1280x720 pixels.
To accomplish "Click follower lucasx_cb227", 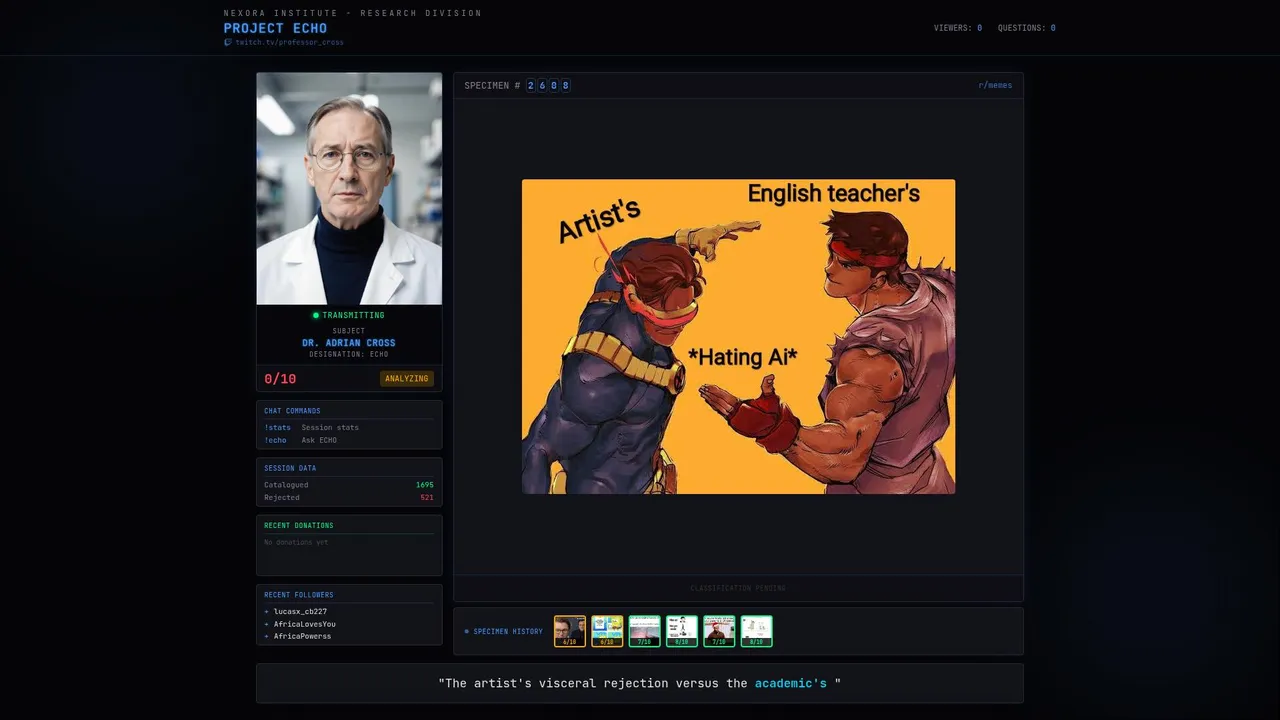I will (300, 611).
